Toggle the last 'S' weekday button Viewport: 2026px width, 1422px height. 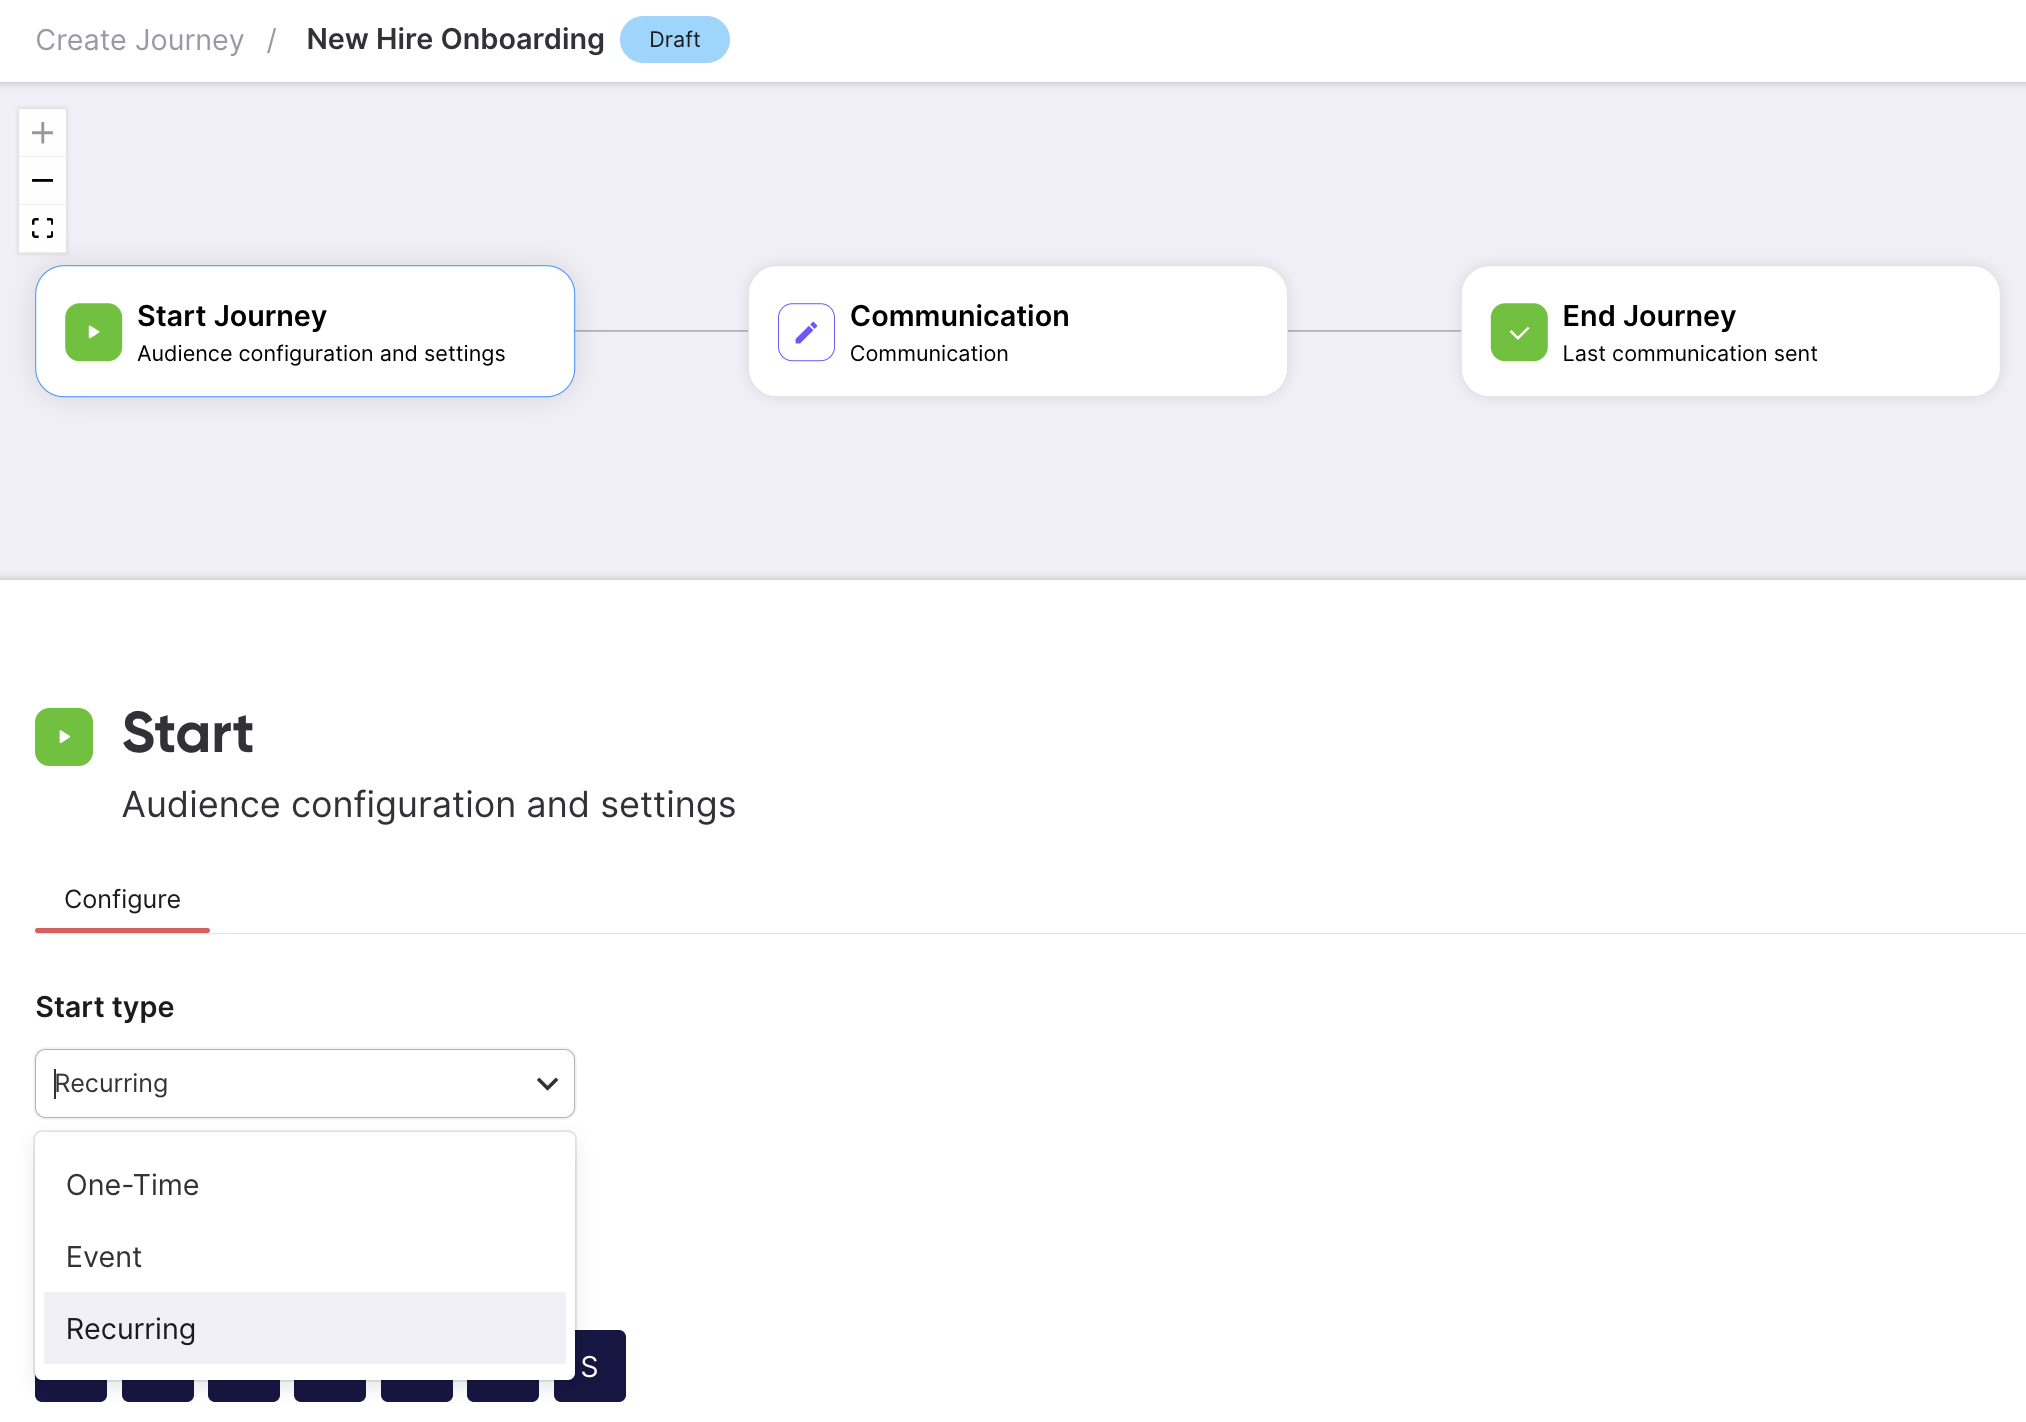(590, 1366)
